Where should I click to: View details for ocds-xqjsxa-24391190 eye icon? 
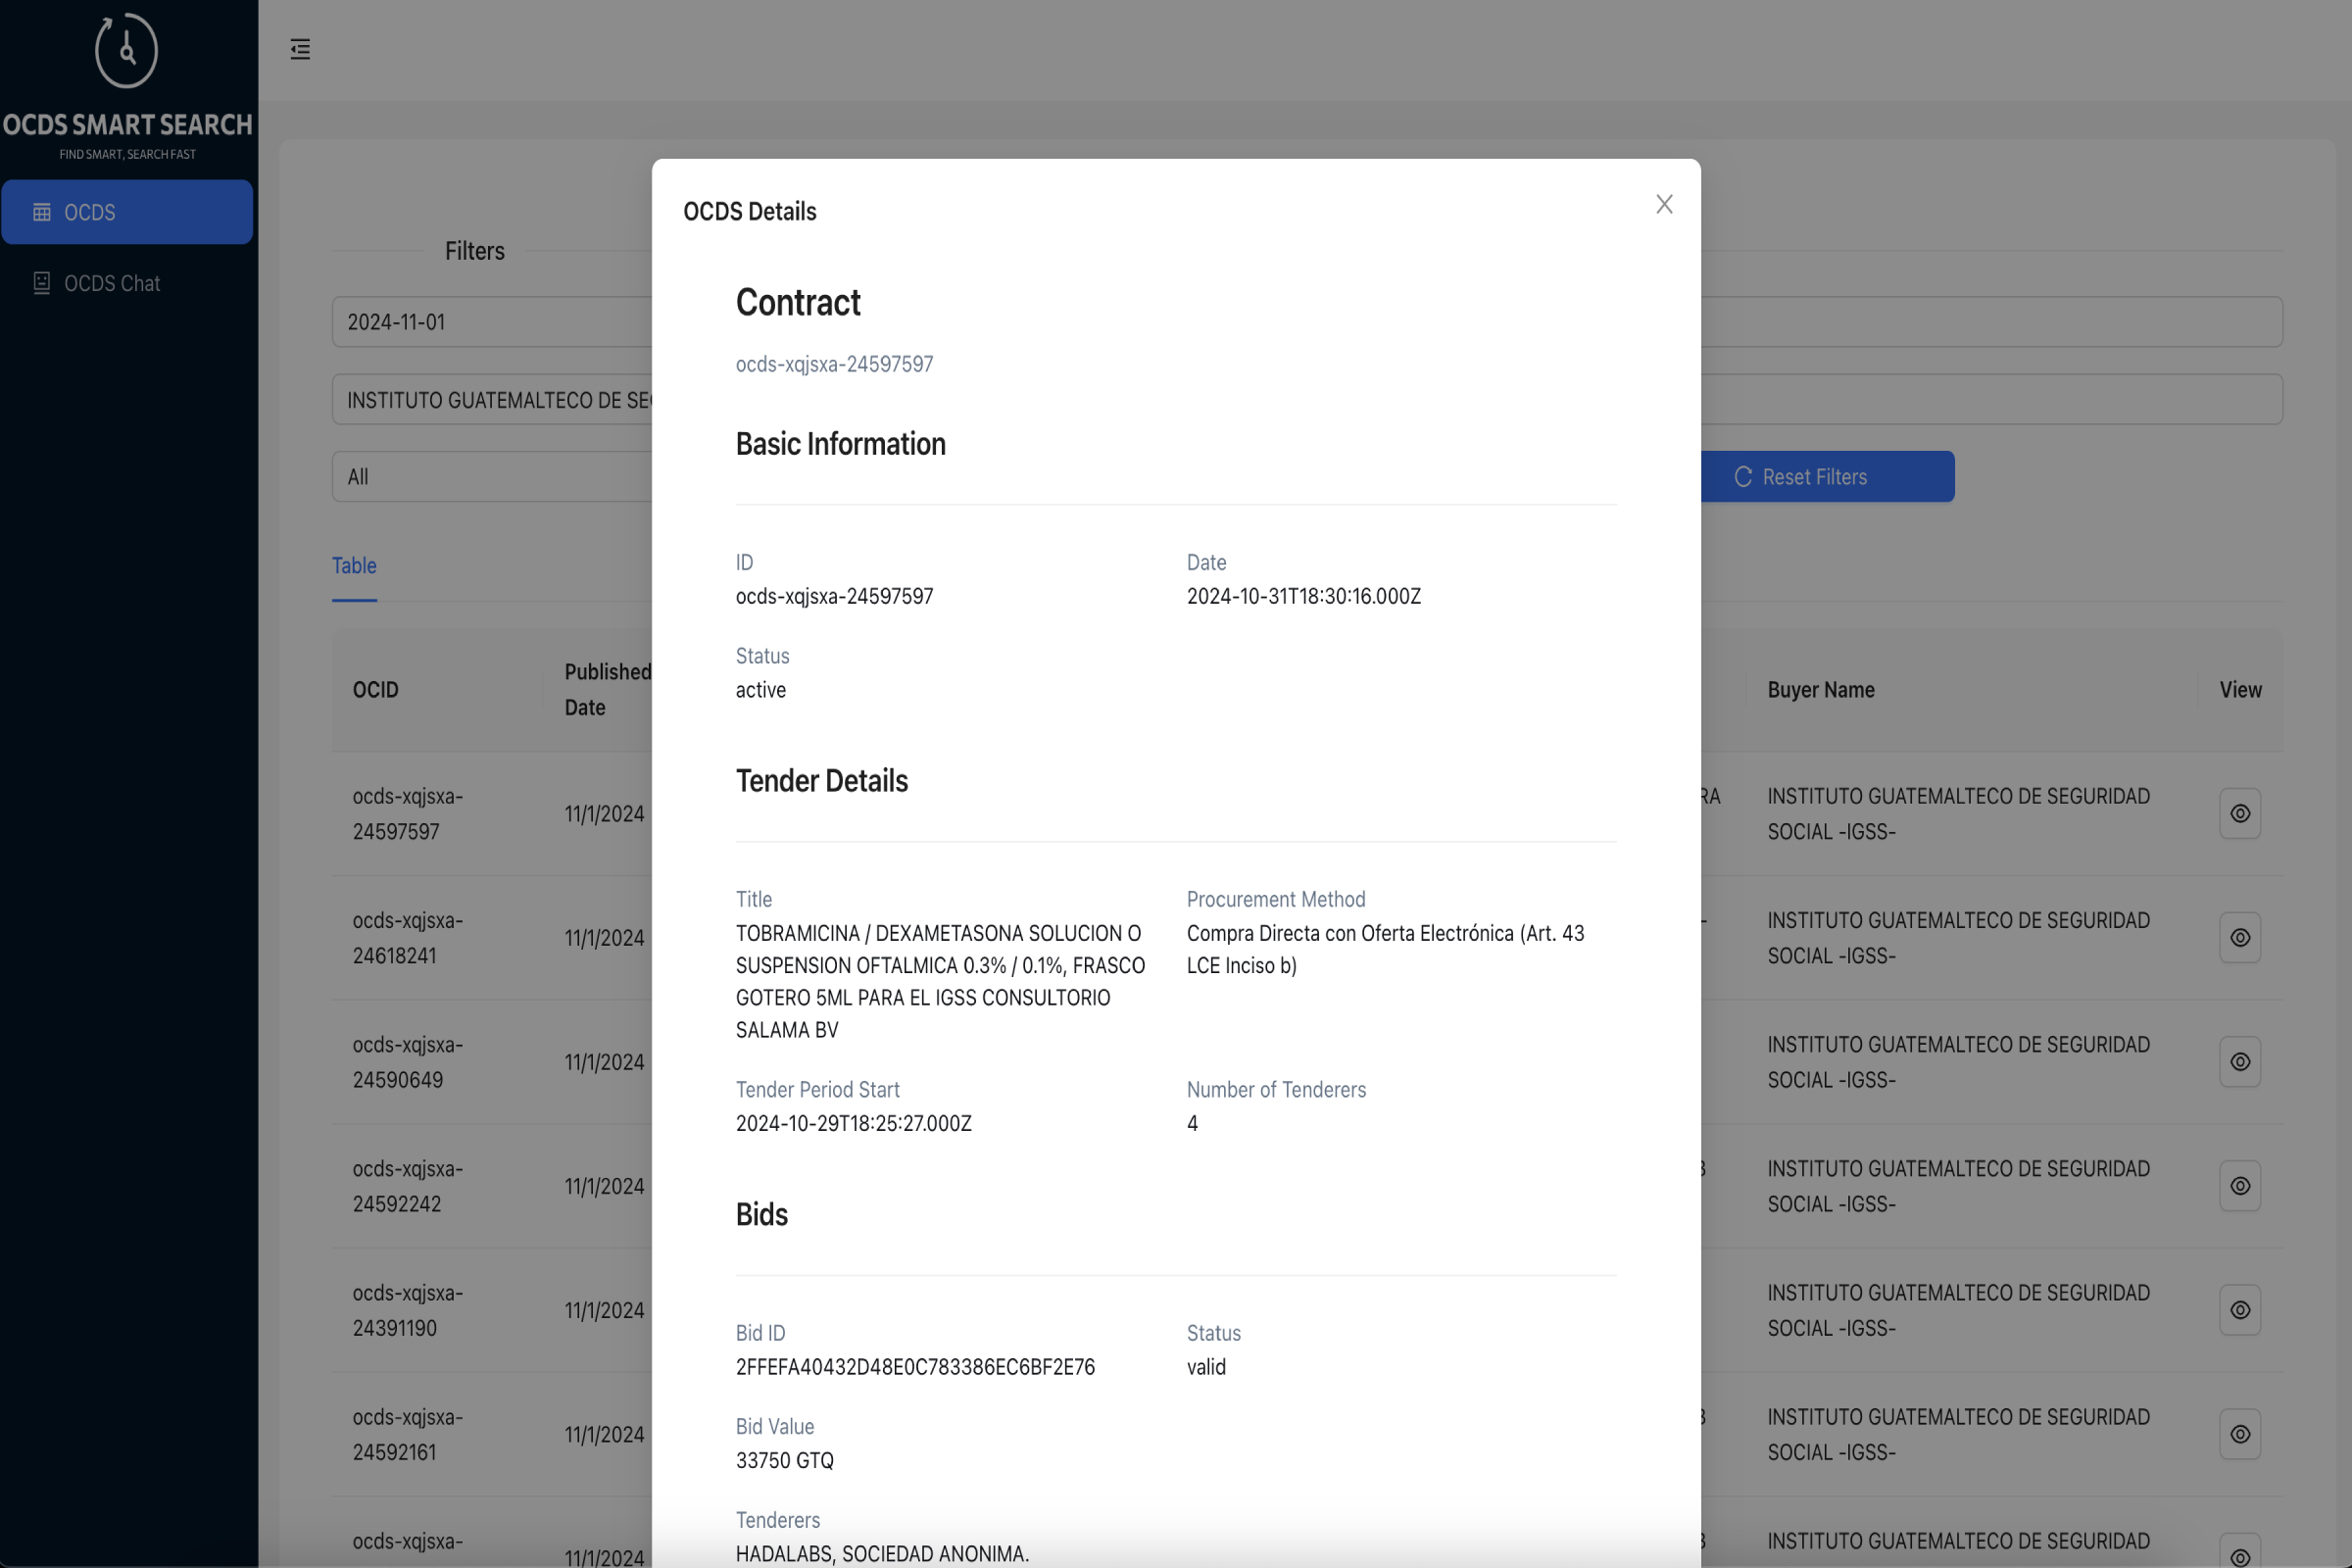[2240, 1309]
